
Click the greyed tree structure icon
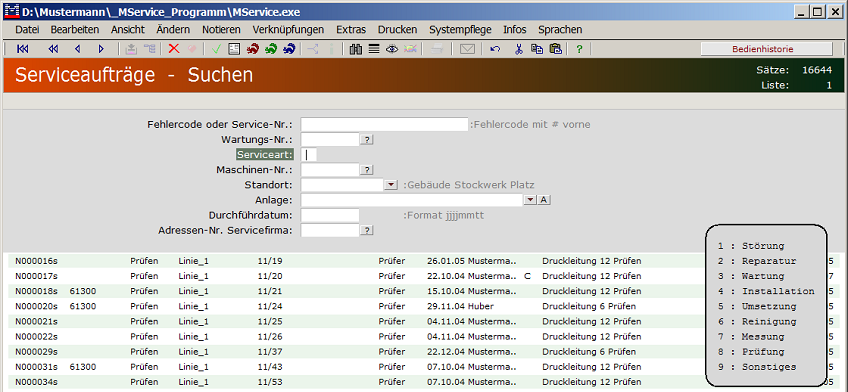149,49
